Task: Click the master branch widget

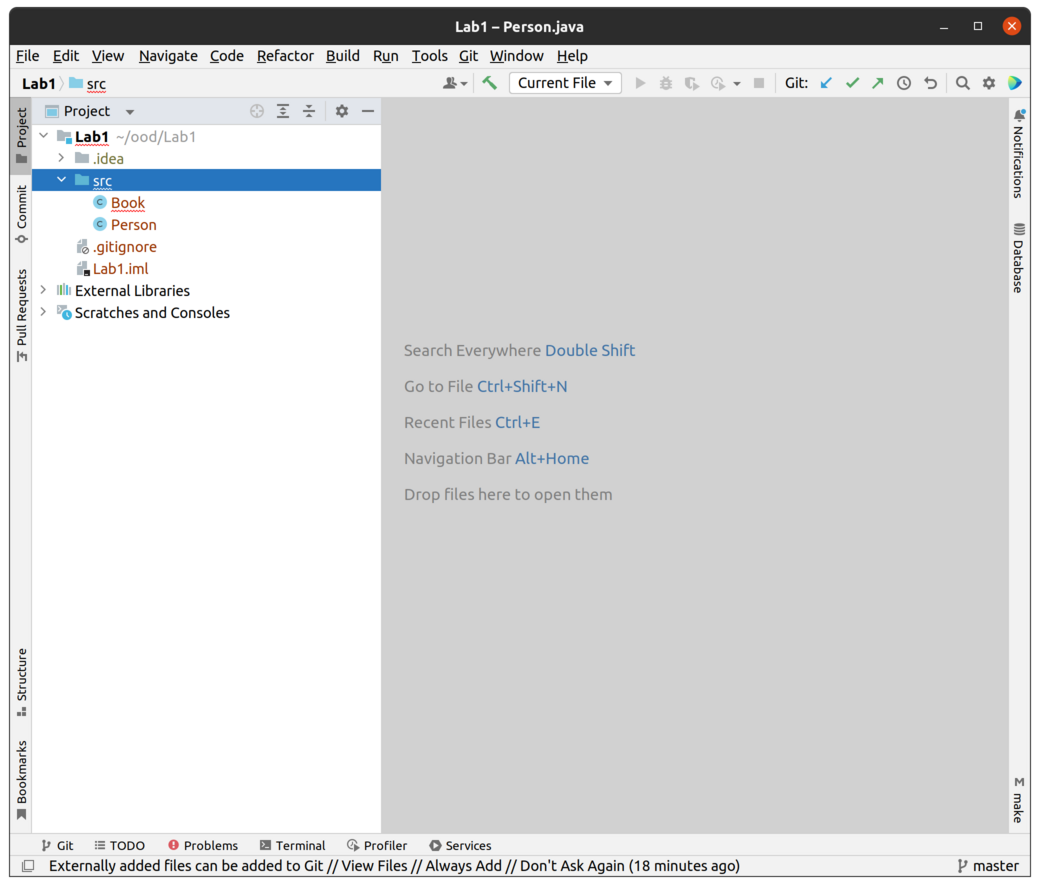Action: (987, 866)
